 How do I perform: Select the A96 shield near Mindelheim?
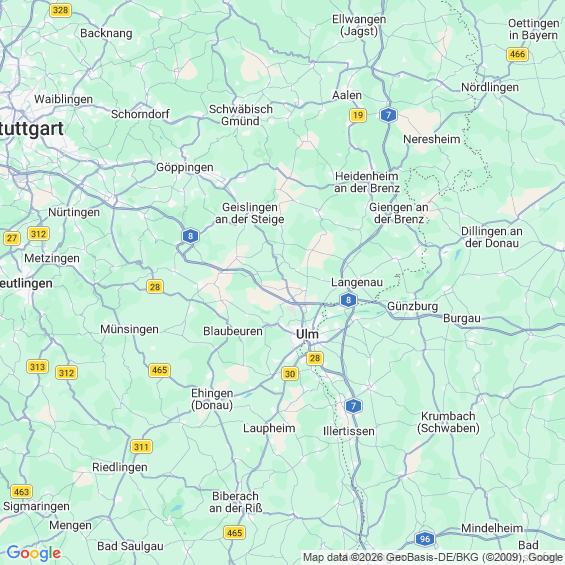point(425,539)
